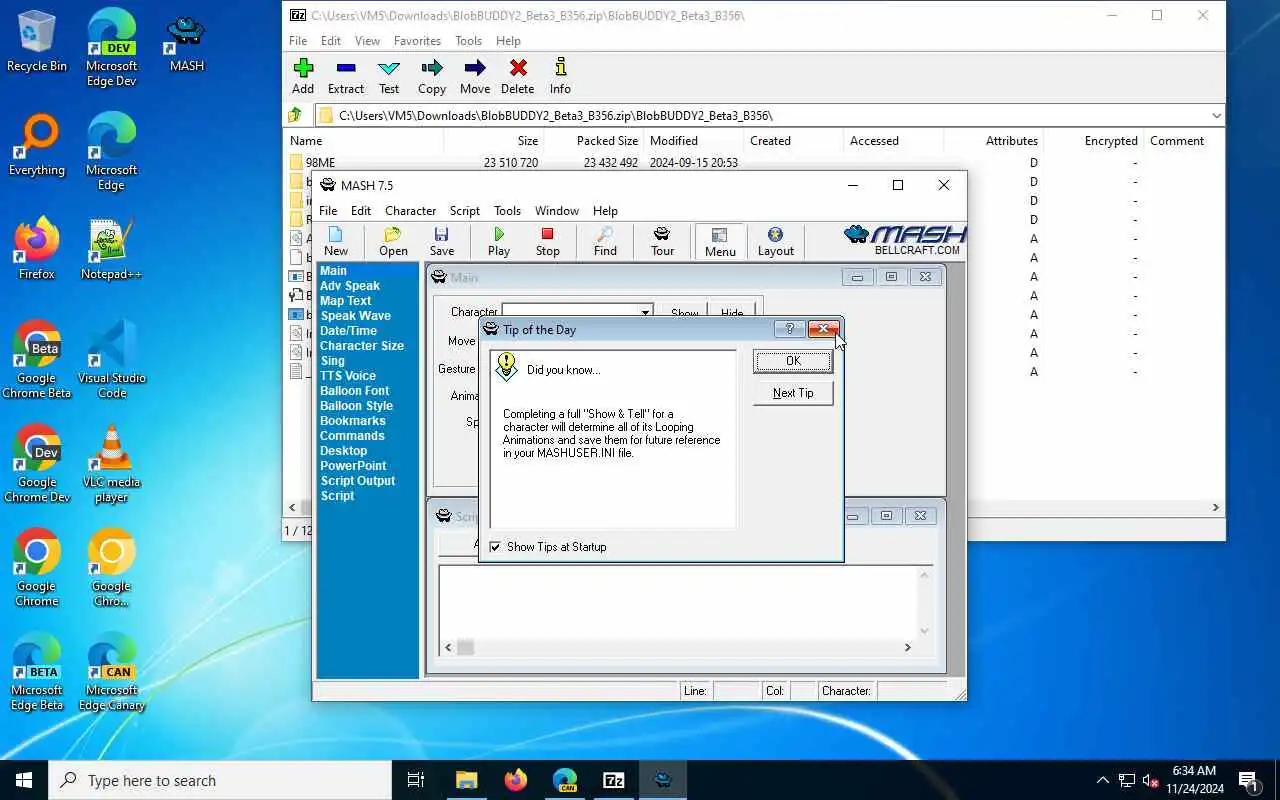Click the 7-Zip Move icon

click(475, 76)
